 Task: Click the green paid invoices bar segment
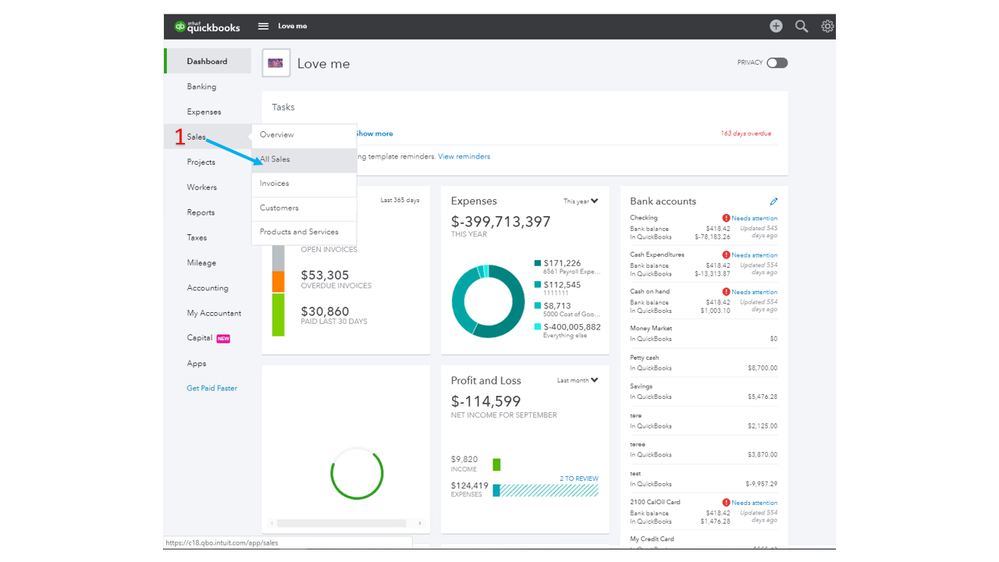[278, 314]
